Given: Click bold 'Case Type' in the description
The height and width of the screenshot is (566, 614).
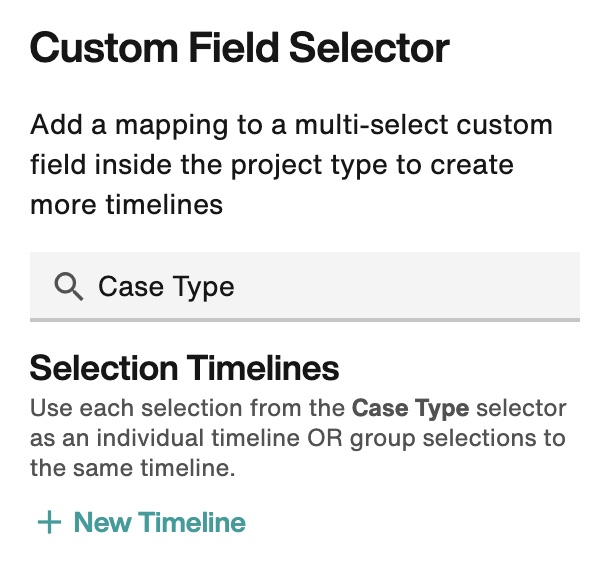Looking at the screenshot, I should 410,409.
